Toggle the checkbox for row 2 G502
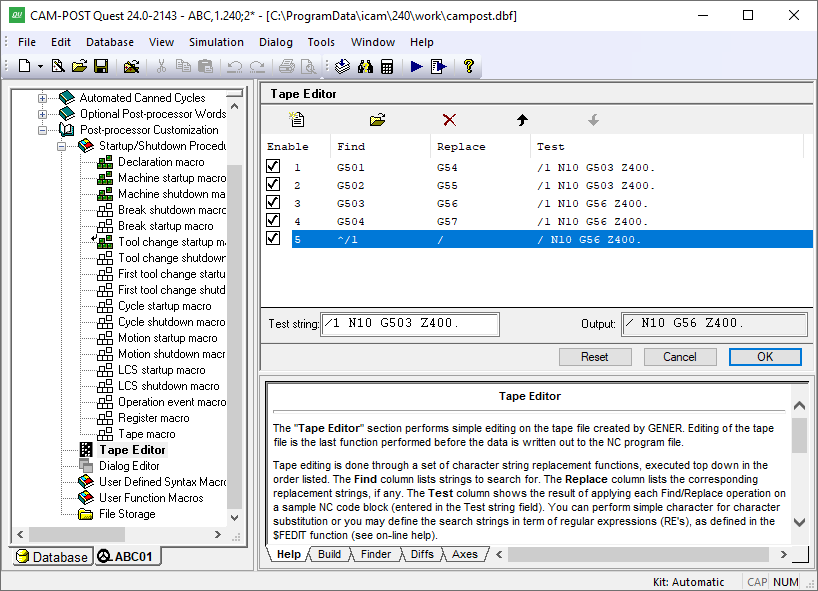Image resolution: width=818 pixels, height=591 pixels. pos(273,185)
